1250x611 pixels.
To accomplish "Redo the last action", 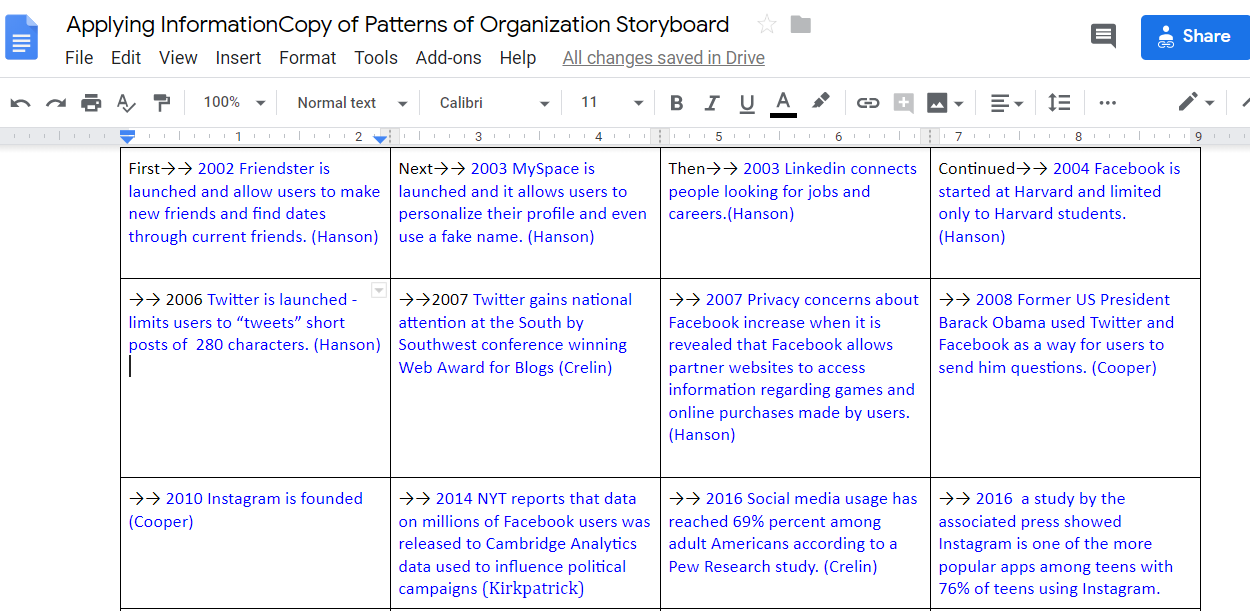I will coord(56,102).
